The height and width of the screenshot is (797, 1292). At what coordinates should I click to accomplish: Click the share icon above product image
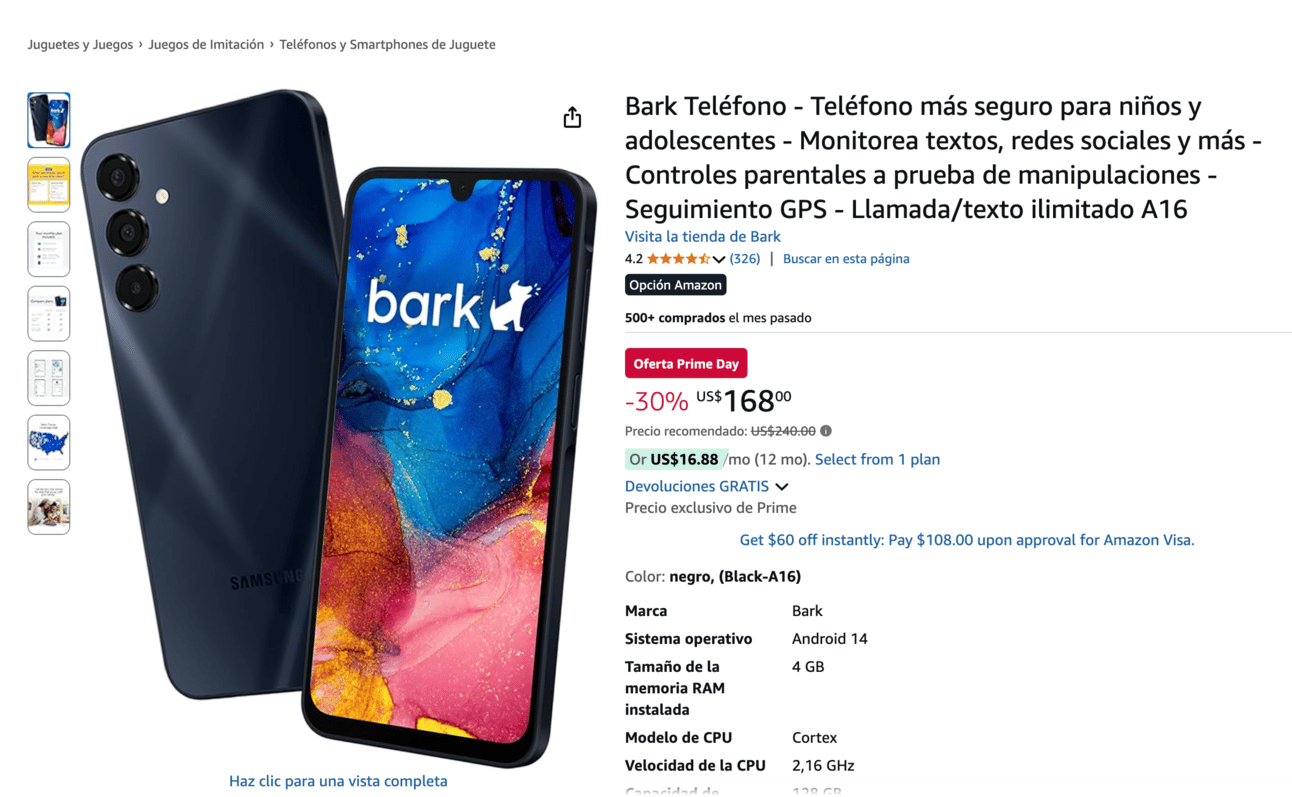[x=572, y=118]
